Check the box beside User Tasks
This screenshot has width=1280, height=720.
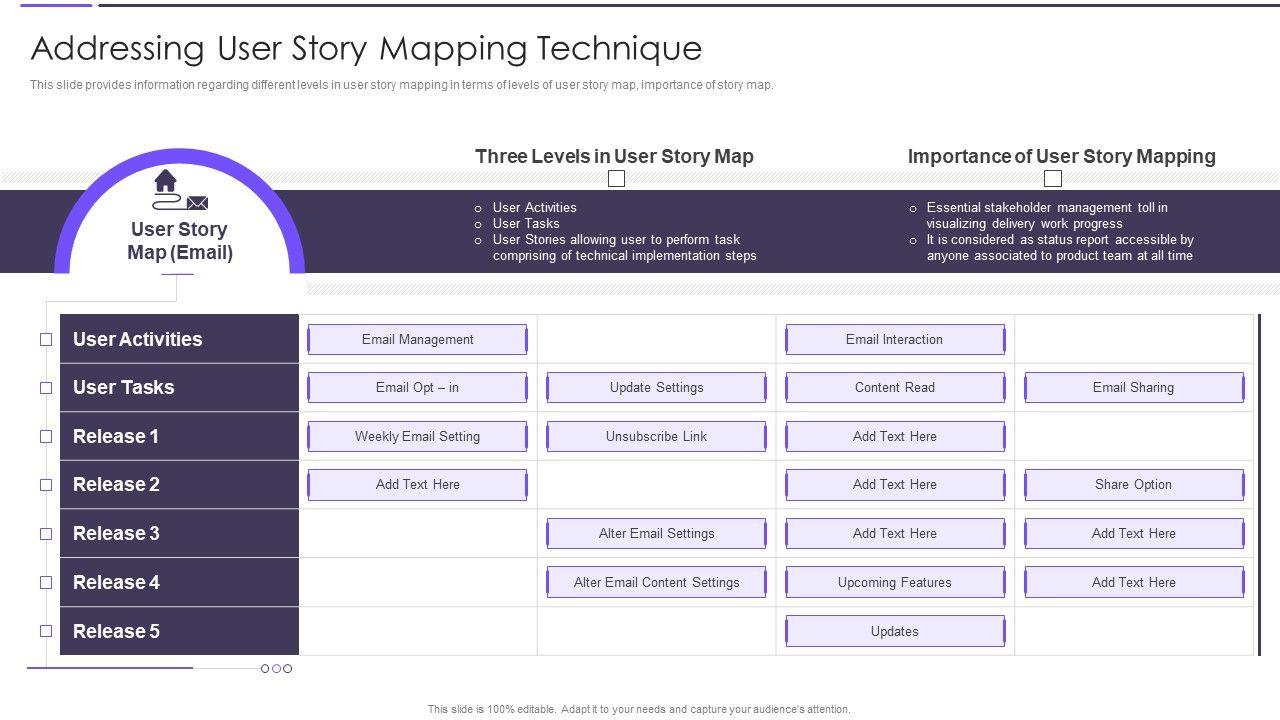click(46, 388)
